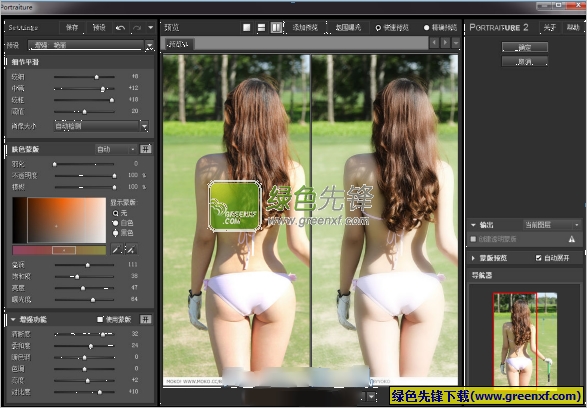Click the 羽化 feathering slider
This screenshot has height=408, width=587.
point(84,164)
